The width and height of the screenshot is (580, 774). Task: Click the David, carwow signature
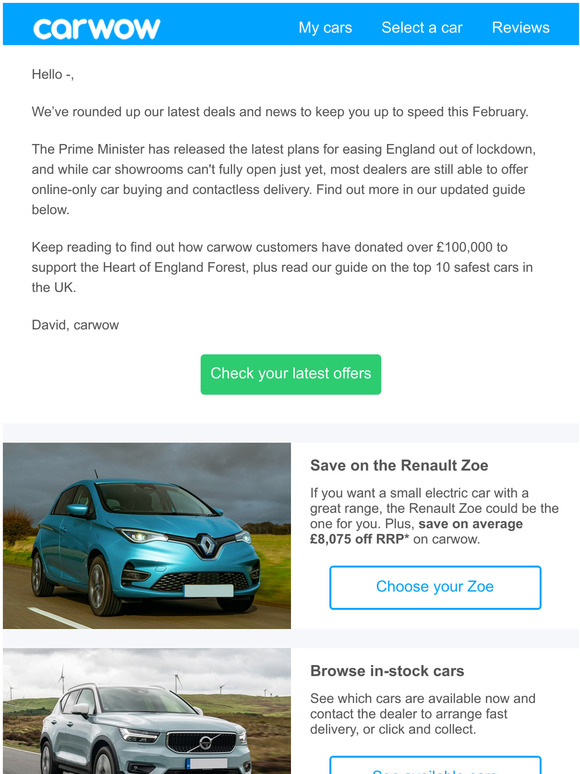click(x=75, y=325)
